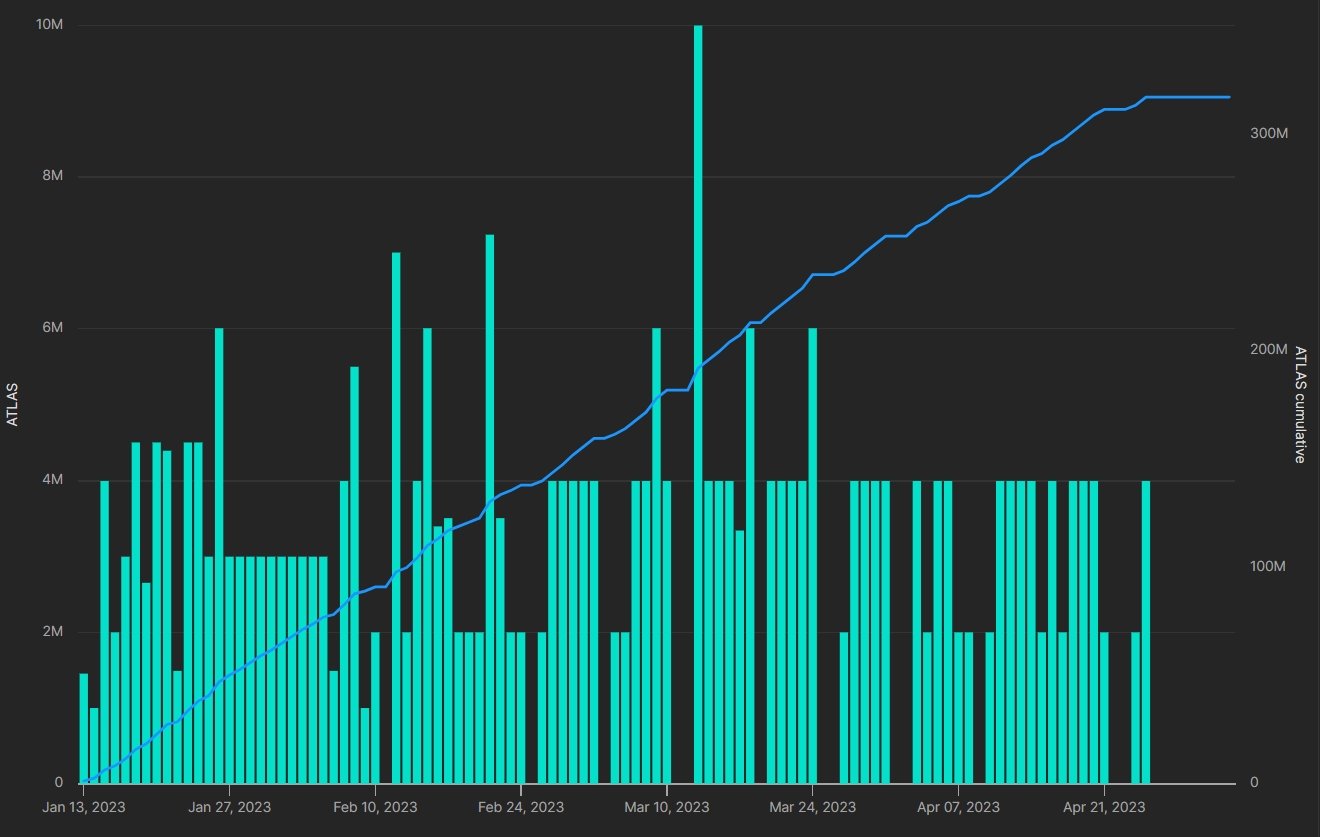
Task: Click the tallest bar before Feb 24
Action: (x=490, y=510)
